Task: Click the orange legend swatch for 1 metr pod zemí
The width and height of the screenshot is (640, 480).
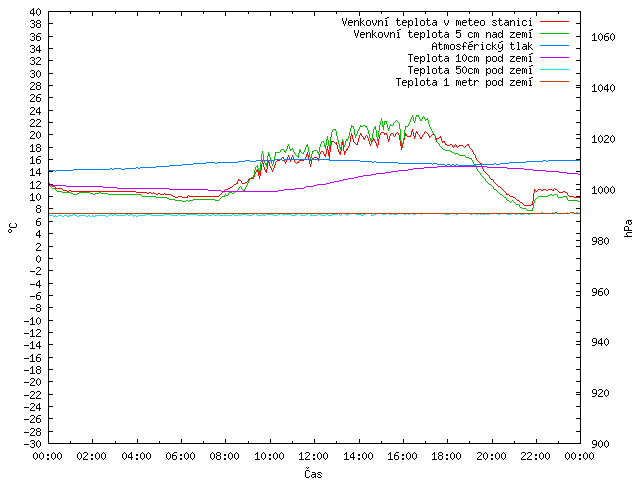Action: pos(554,82)
